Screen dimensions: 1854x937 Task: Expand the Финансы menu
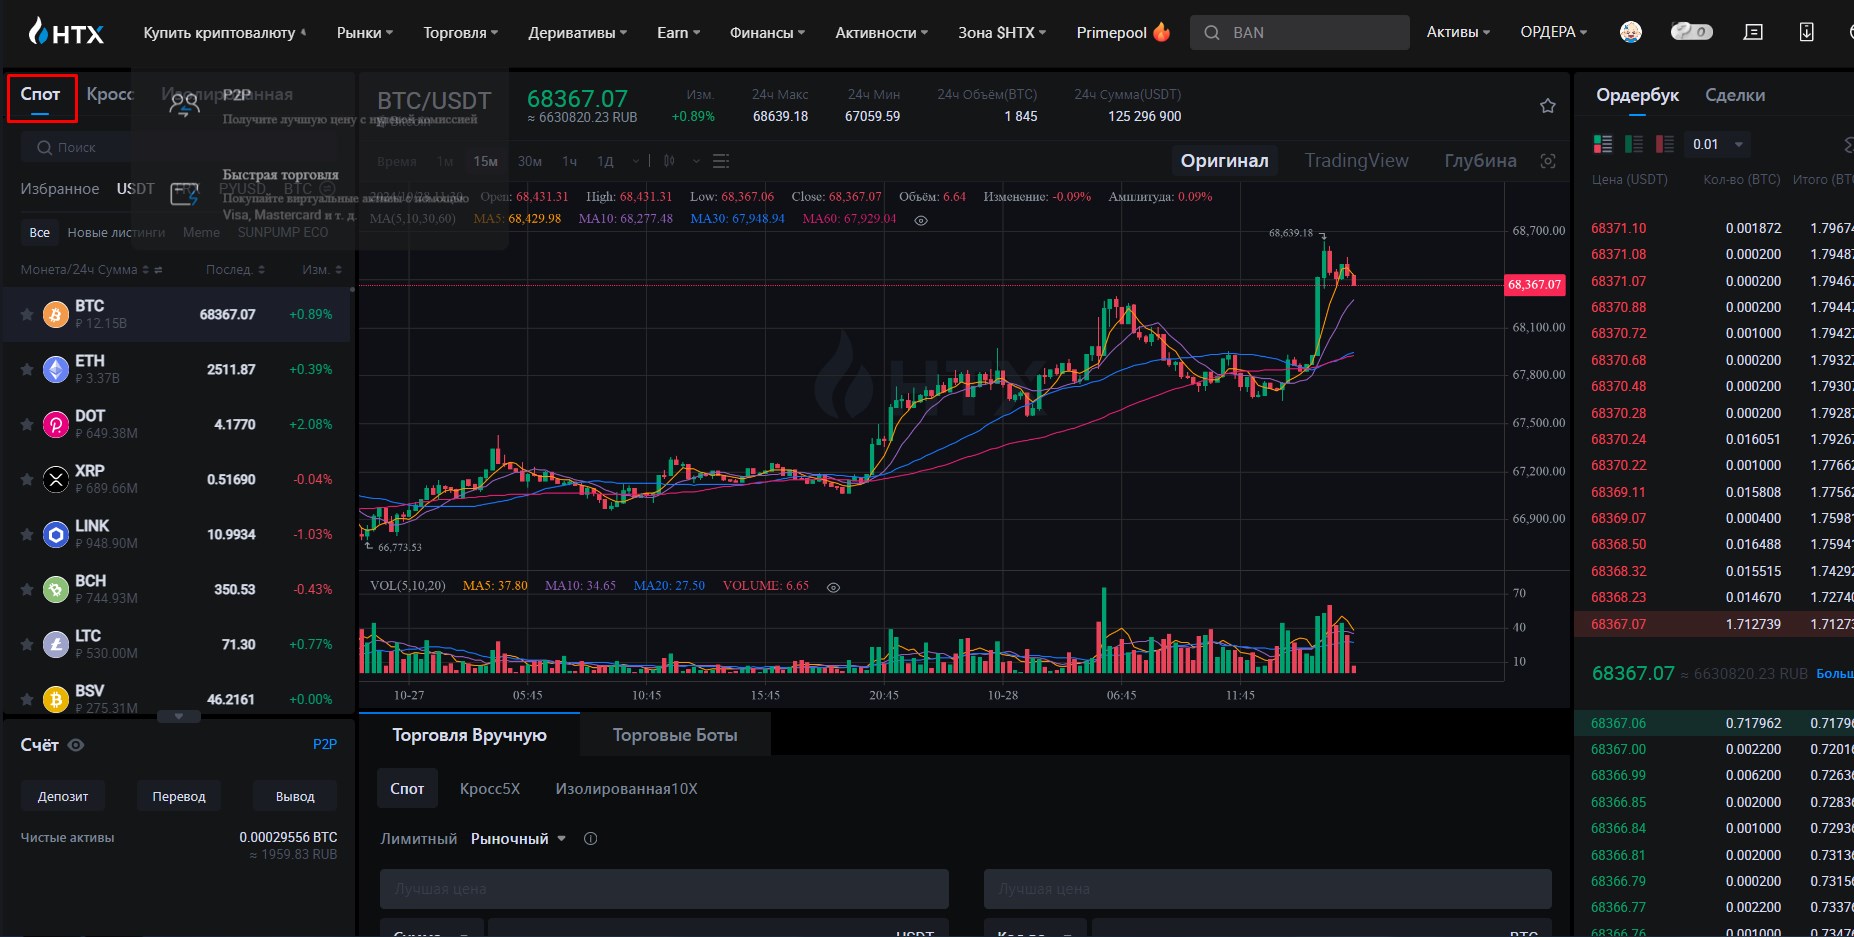(x=767, y=32)
